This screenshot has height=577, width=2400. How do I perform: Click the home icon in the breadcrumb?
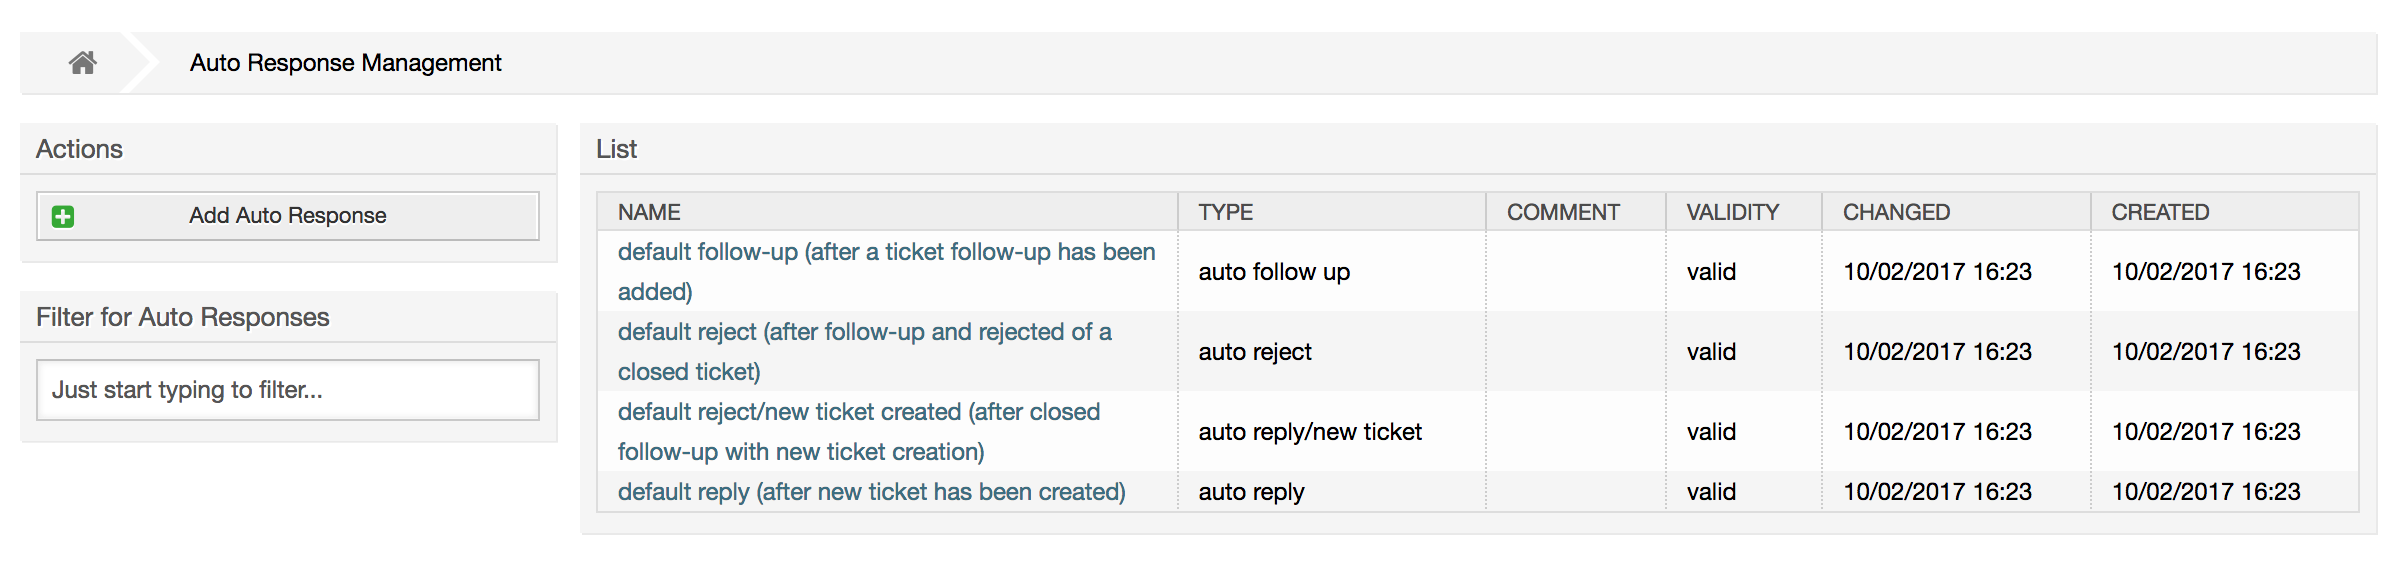pos(84,62)
